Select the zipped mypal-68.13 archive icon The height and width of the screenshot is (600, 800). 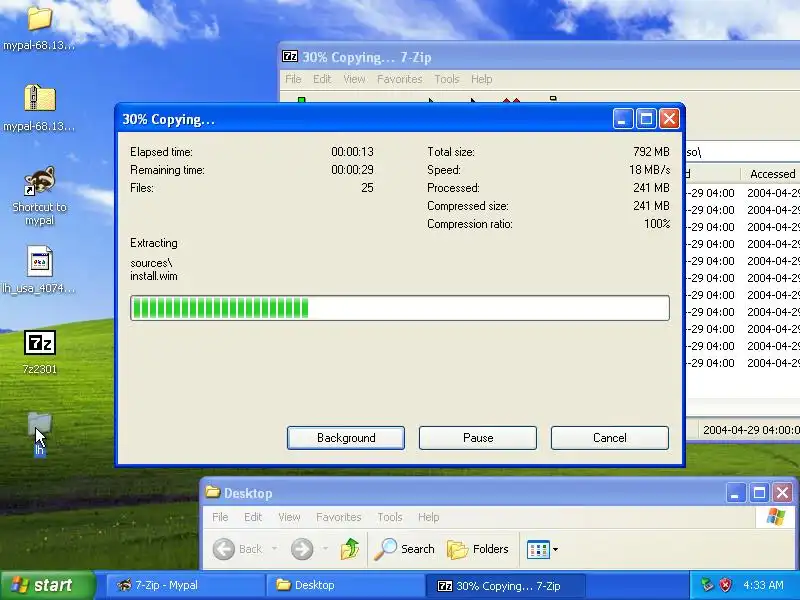[39, 98]
